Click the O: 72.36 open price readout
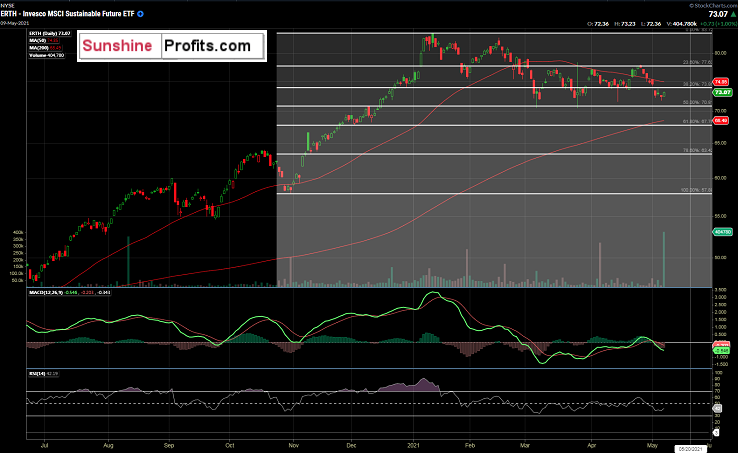 click(598, 24)
